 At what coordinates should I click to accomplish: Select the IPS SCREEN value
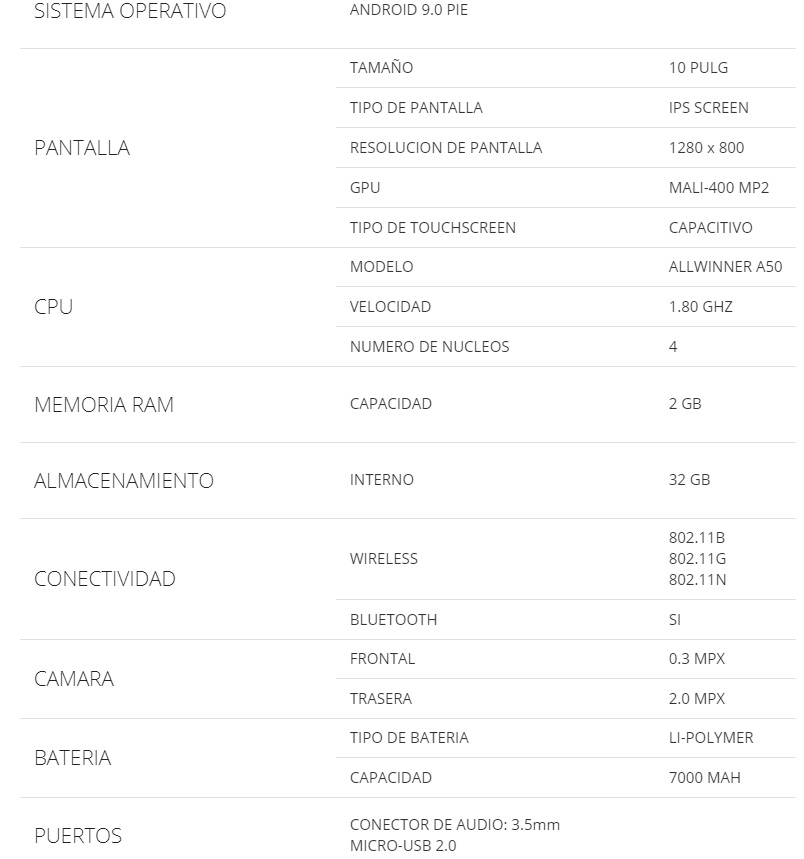point(708,108)
